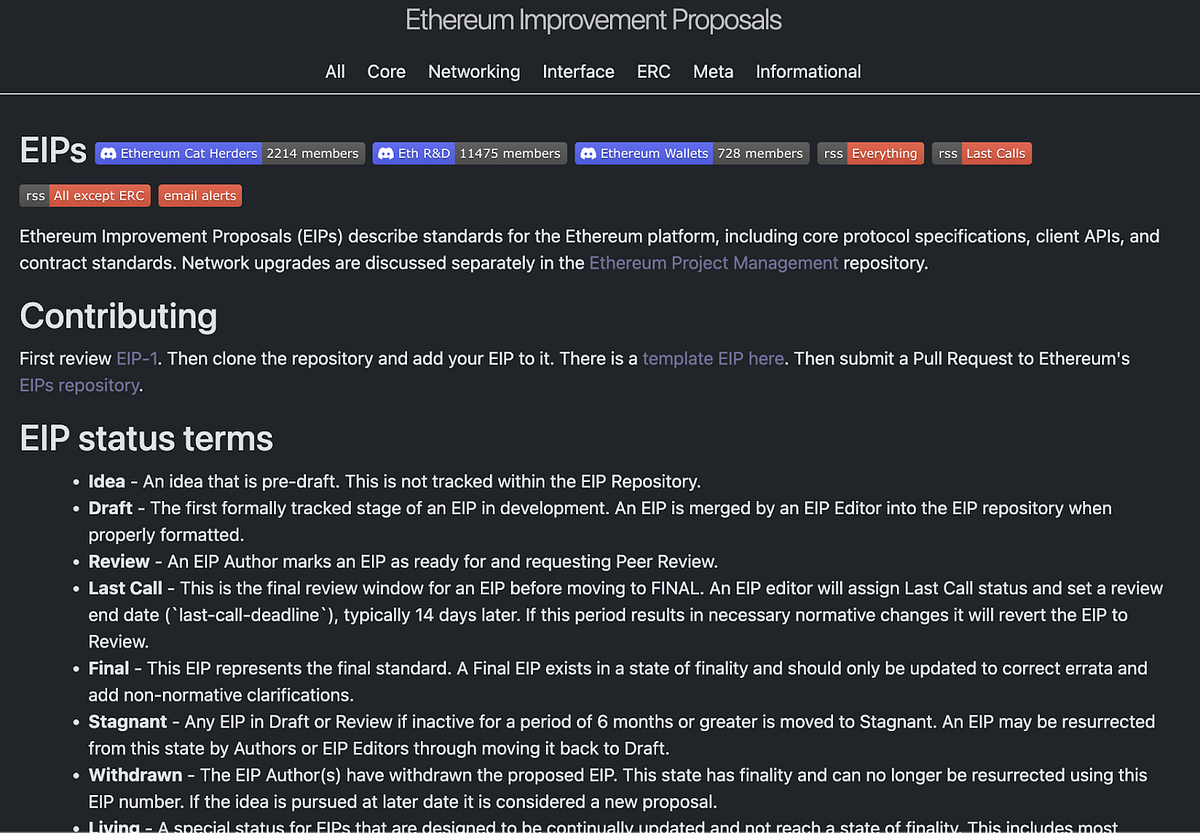Open the EIP-1 link
Image resolution: width=1200 pixels, height=833 pixels.
point(137,358)
